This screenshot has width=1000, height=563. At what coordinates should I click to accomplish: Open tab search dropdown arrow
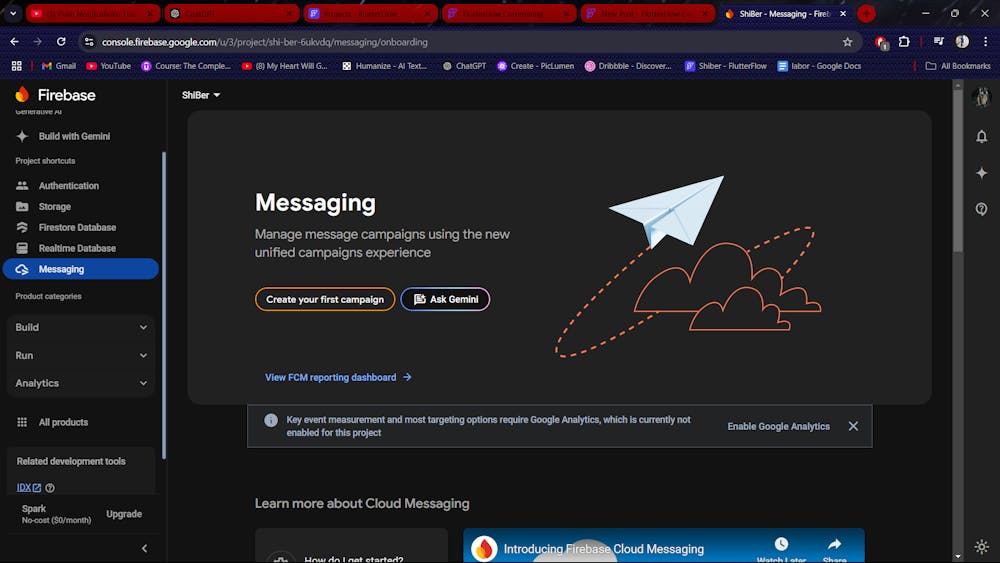point(13,13)
